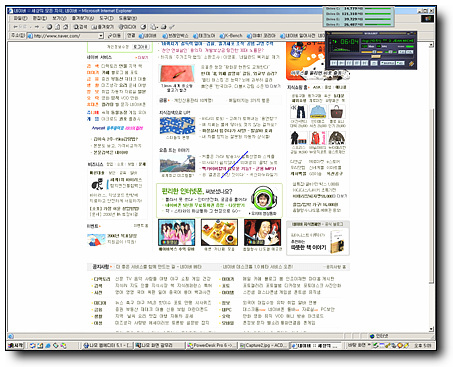Open the Search (검색) toolbar button
The width and height of the screenshot is (453, 367).
[80, 27]
